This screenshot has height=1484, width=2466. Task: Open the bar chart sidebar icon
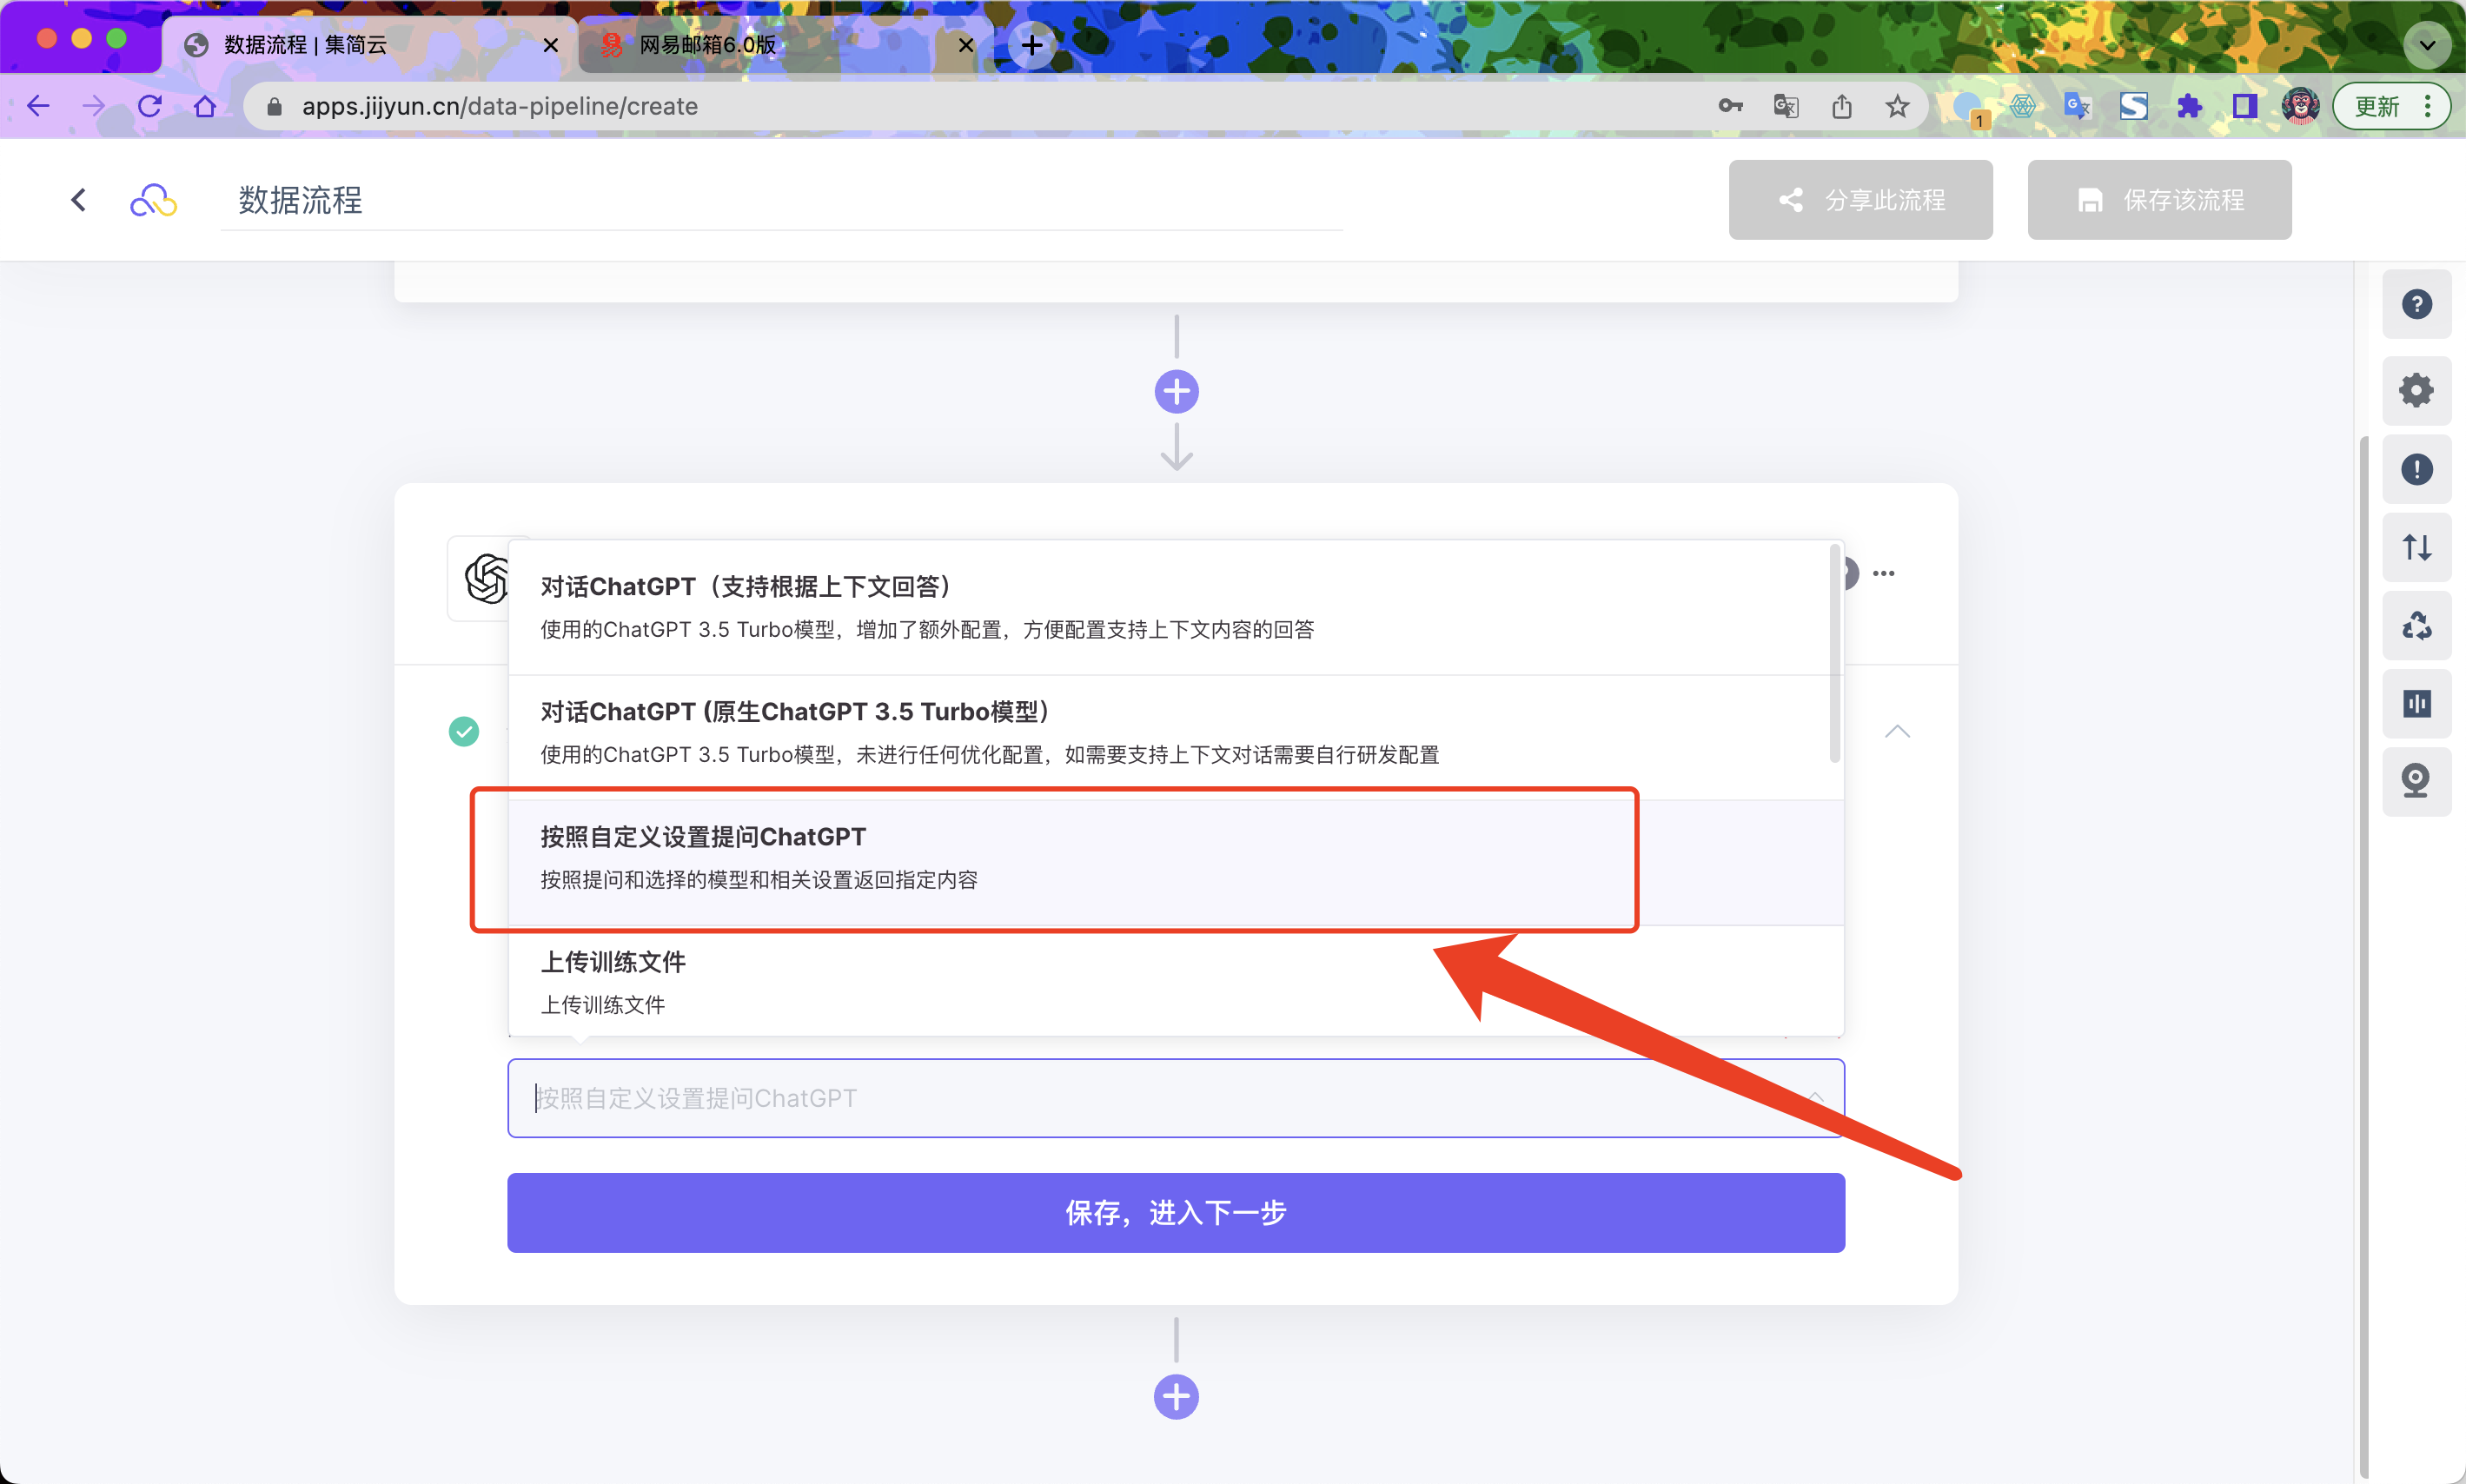[2416, 704]
